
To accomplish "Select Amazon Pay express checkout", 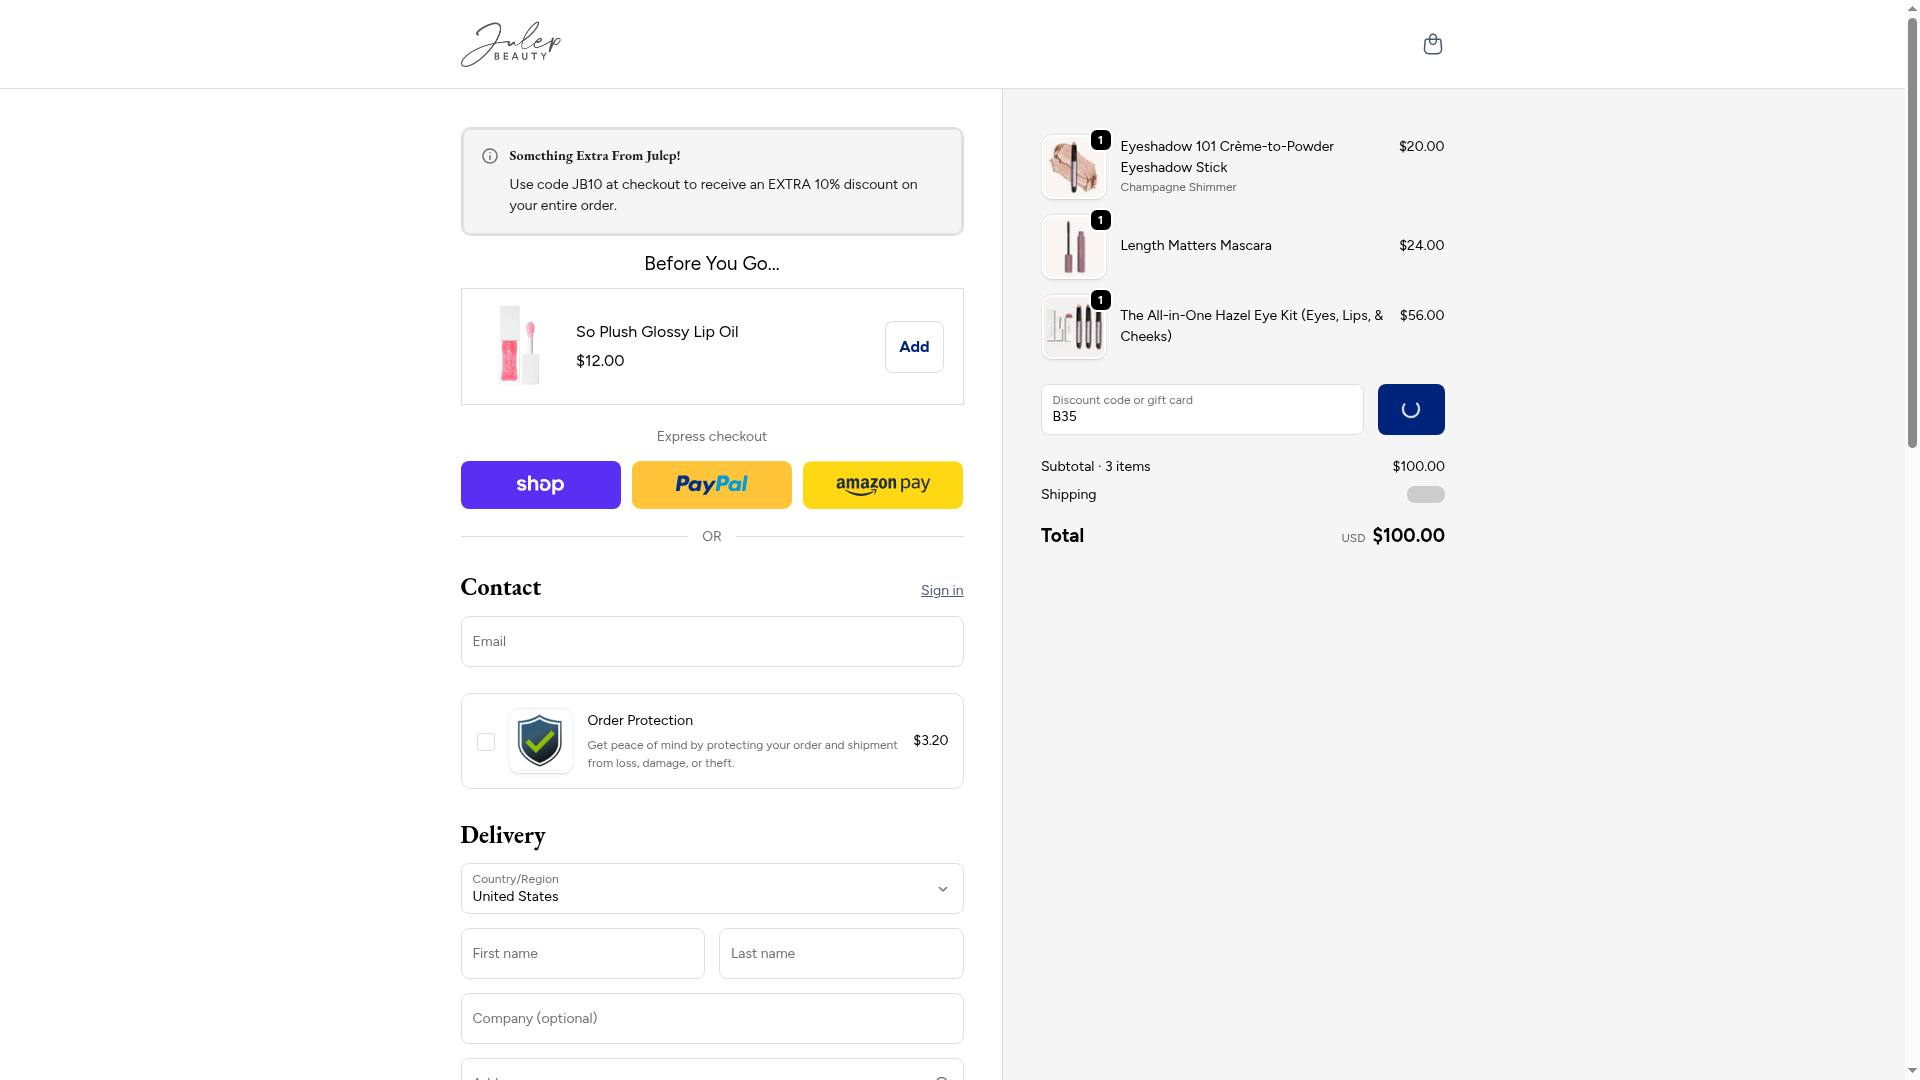I will pos(882,485).
